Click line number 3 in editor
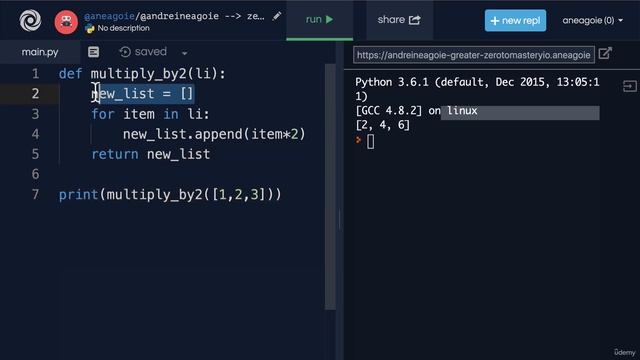The image size is (640, 360). coord(36,114)
